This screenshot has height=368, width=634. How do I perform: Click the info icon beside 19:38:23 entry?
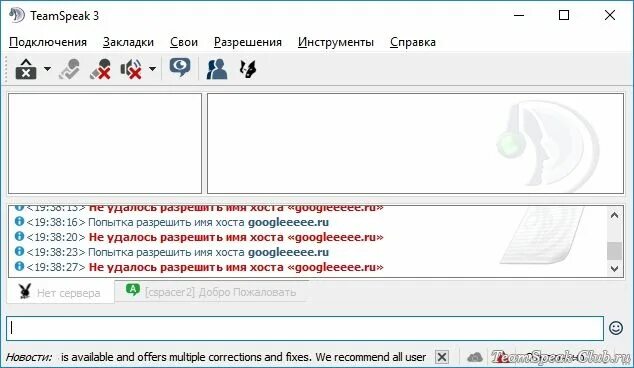(19, 251)
